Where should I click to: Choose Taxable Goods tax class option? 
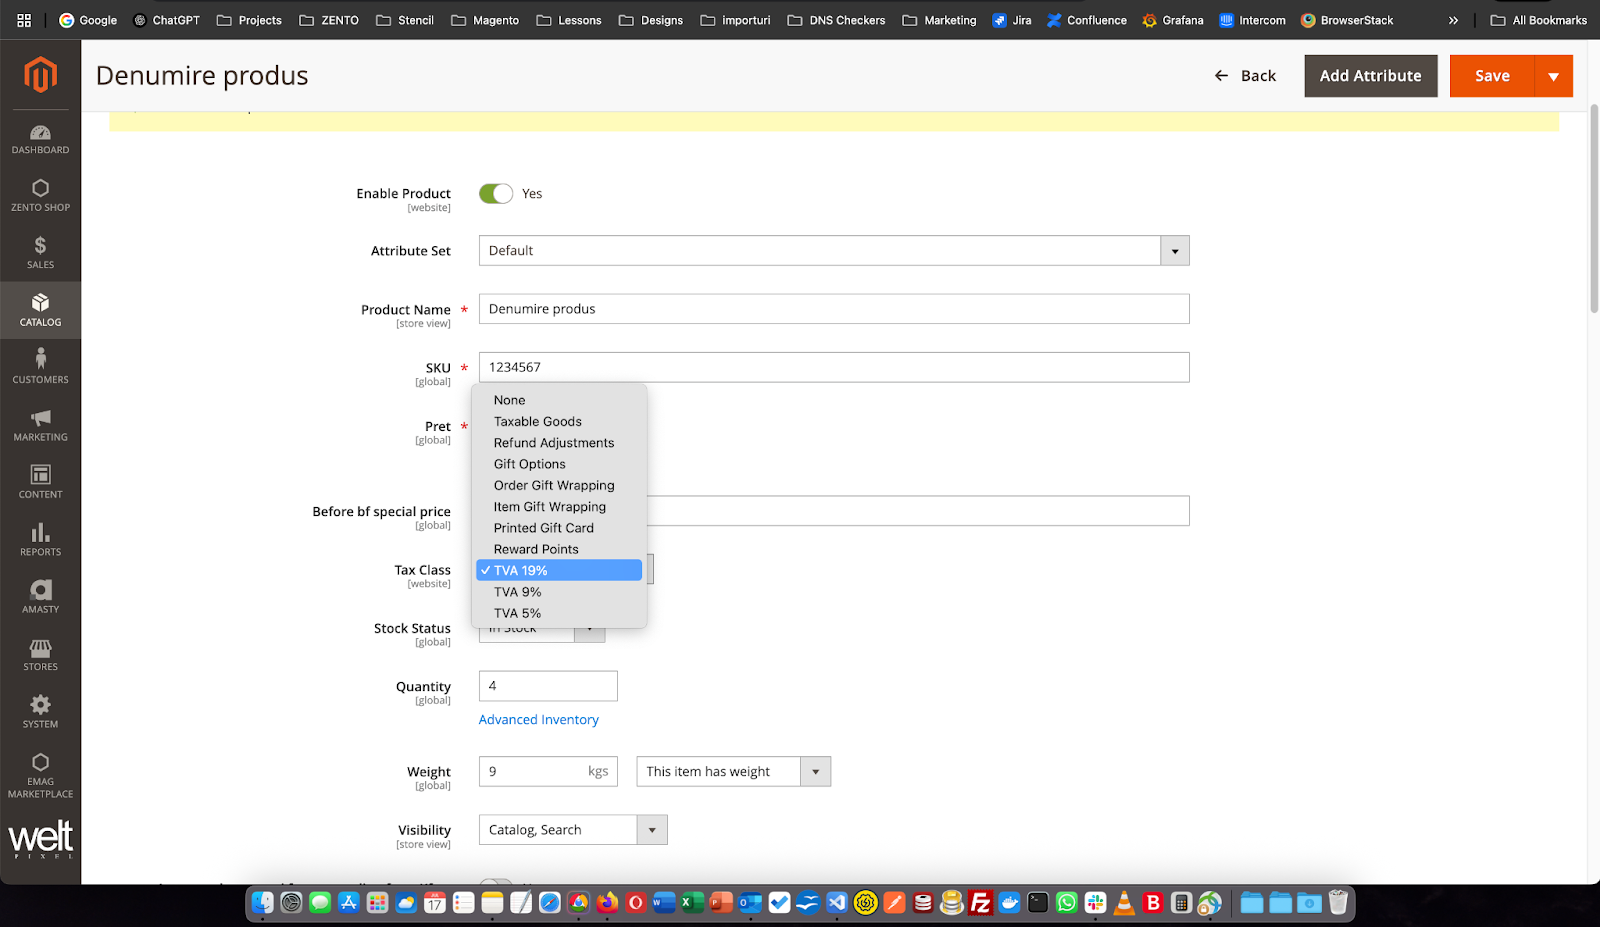[x=559, y=422]
